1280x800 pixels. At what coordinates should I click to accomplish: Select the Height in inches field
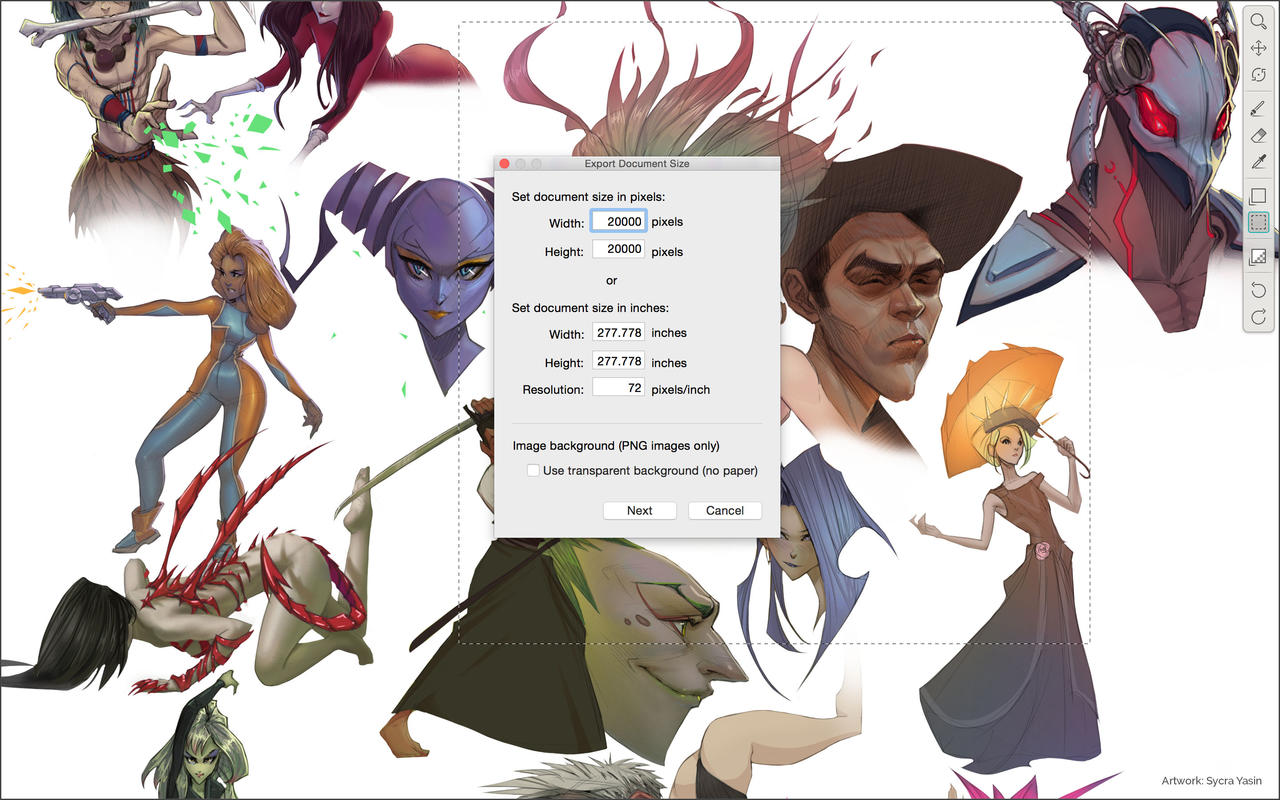click(618, 361)
